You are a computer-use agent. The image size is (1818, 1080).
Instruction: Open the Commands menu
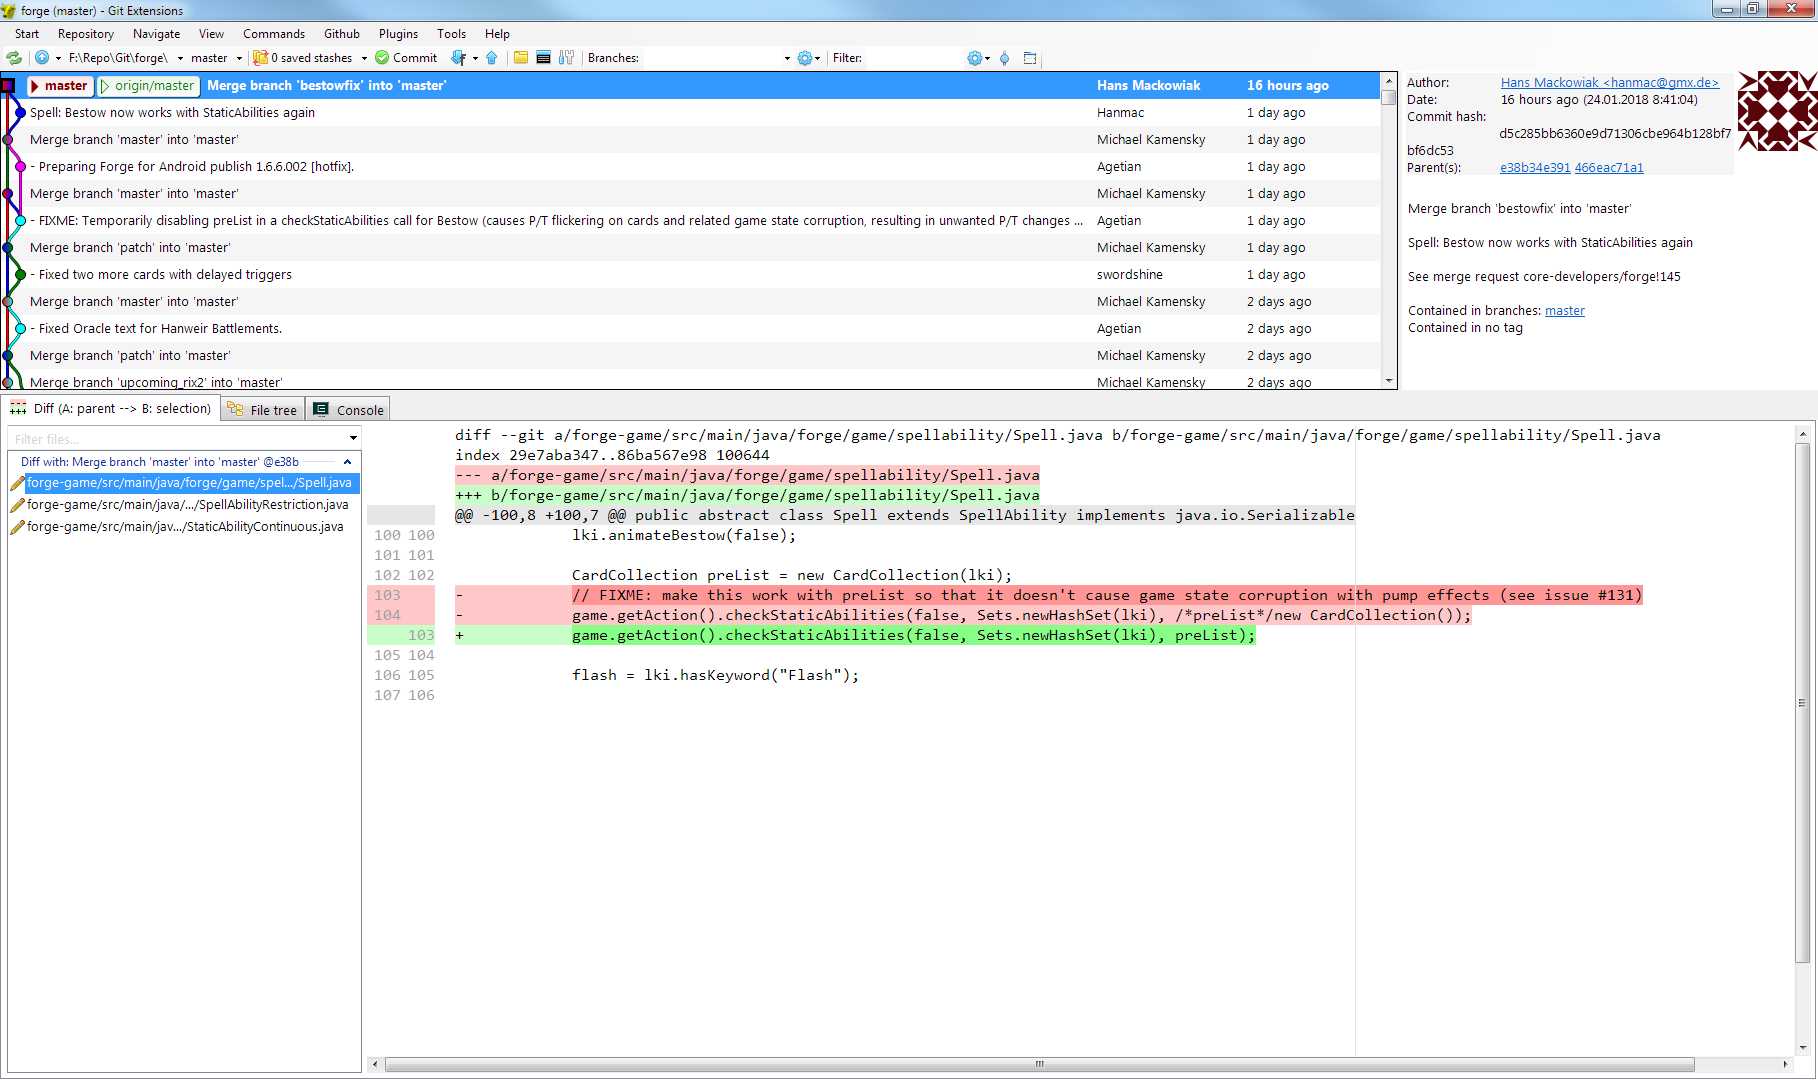click(273, 34)
